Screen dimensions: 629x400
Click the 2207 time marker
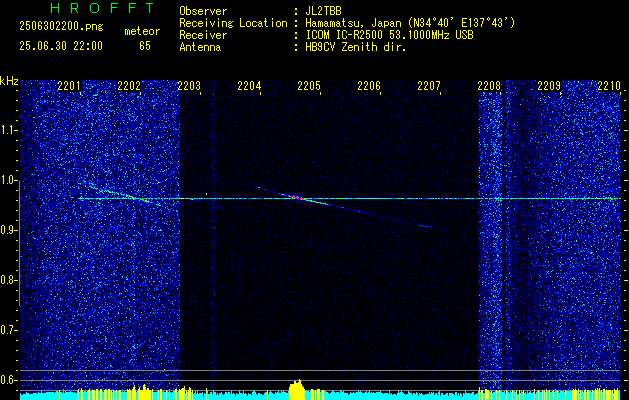point(428,86)
